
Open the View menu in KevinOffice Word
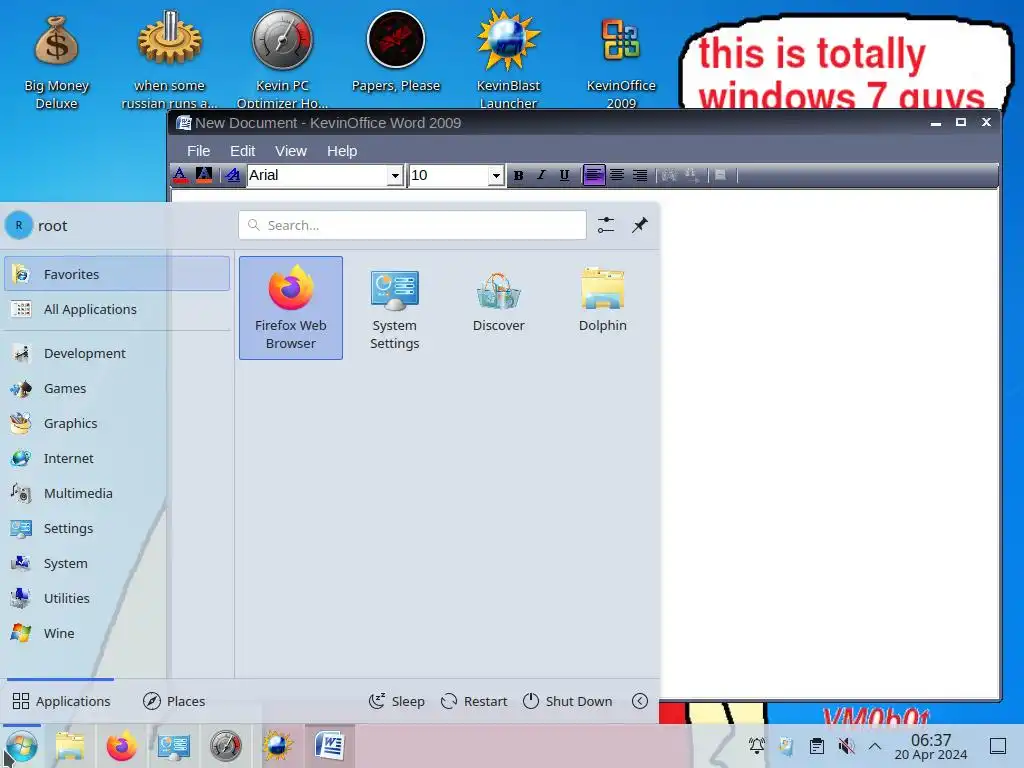coord(291,151)
